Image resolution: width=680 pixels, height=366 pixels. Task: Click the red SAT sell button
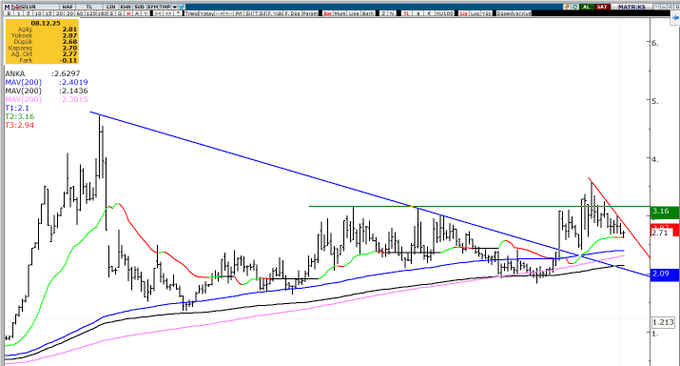pos(603,7)
